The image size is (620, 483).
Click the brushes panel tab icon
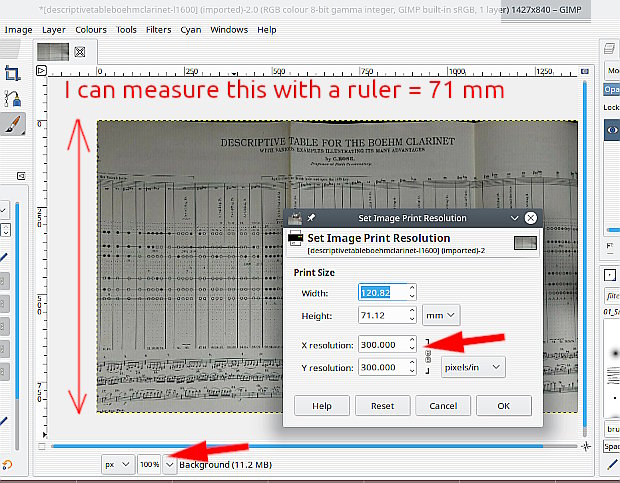point(610,275)
